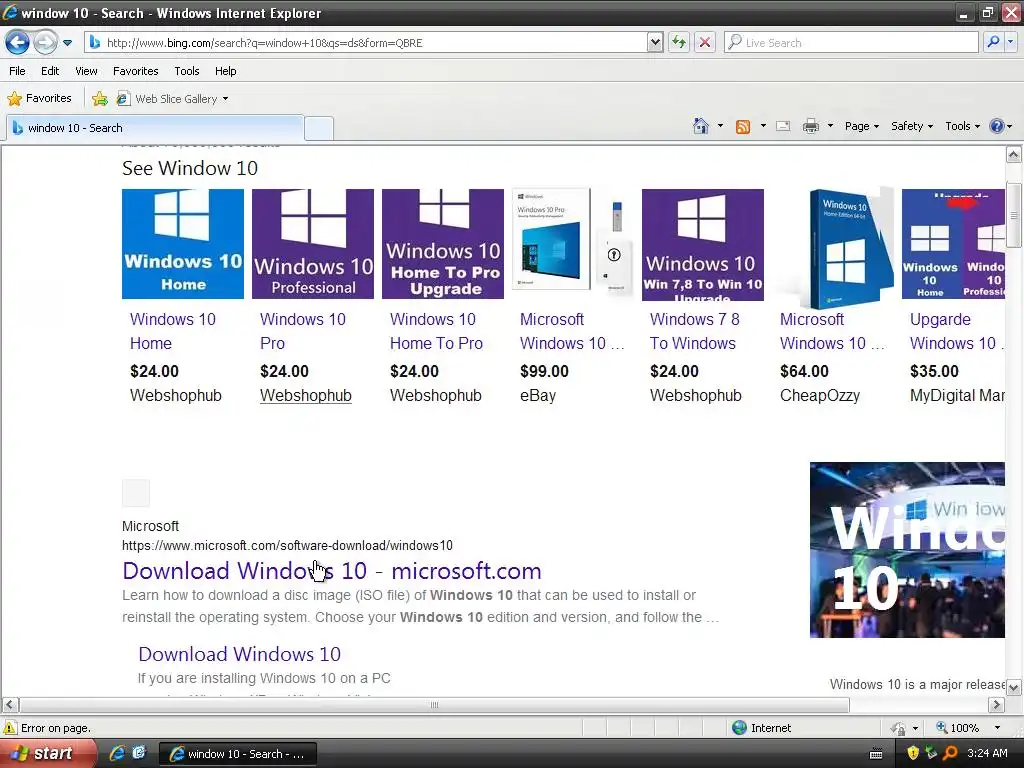Click the vertical scrollbar down arrow
The width and height of the screenshot is (1024, 768).
tap(1014, 687)
